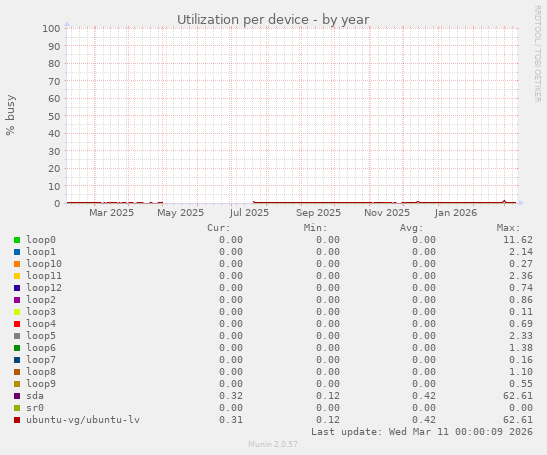Click the loop6 max value 1.38
547x455 pixels.
(x=521, y=348)
